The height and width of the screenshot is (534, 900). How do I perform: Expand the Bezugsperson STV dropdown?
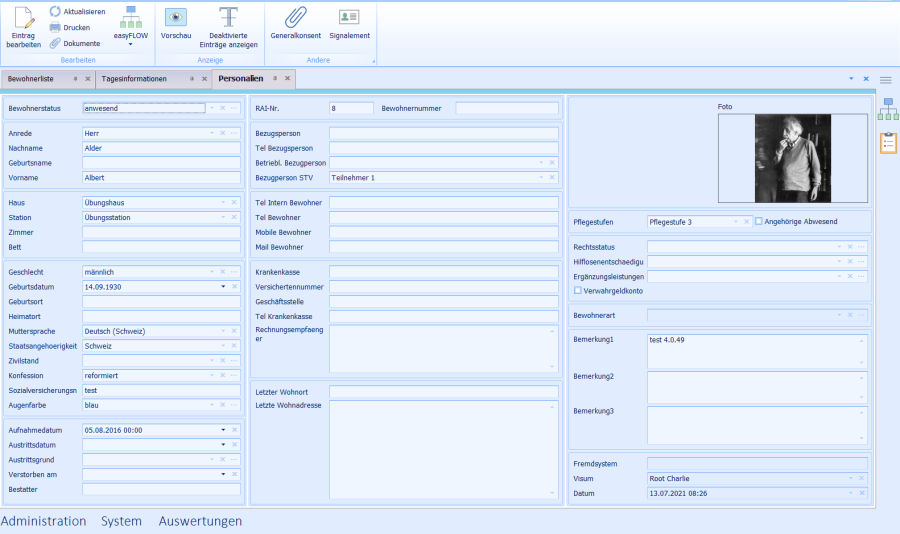coord(541,177)
